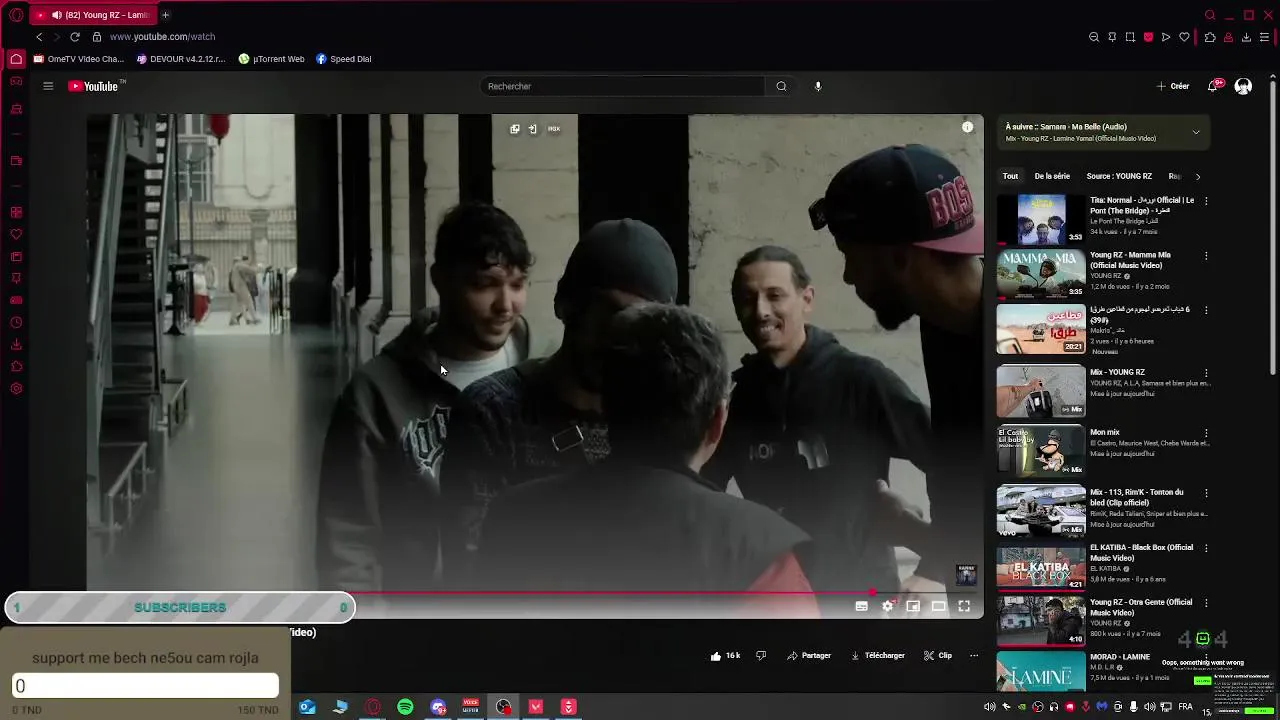Take a snapshot with the capture icon
Viewport: 1280px width, 720px height.
(x=1130, y=37)
